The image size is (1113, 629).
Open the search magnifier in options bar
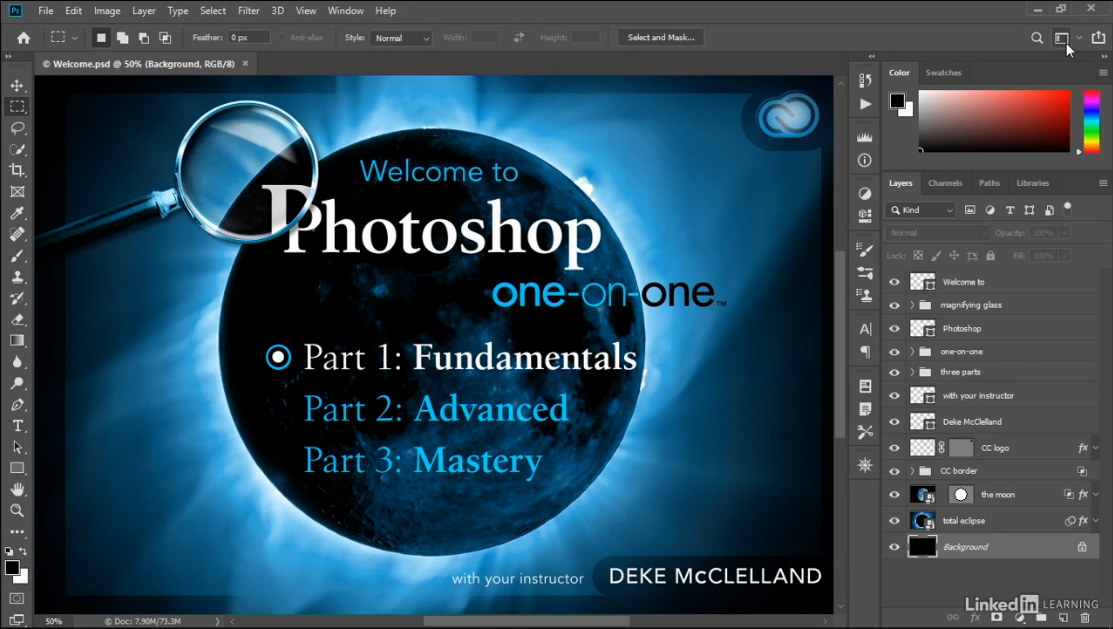tap(1036, 38)
